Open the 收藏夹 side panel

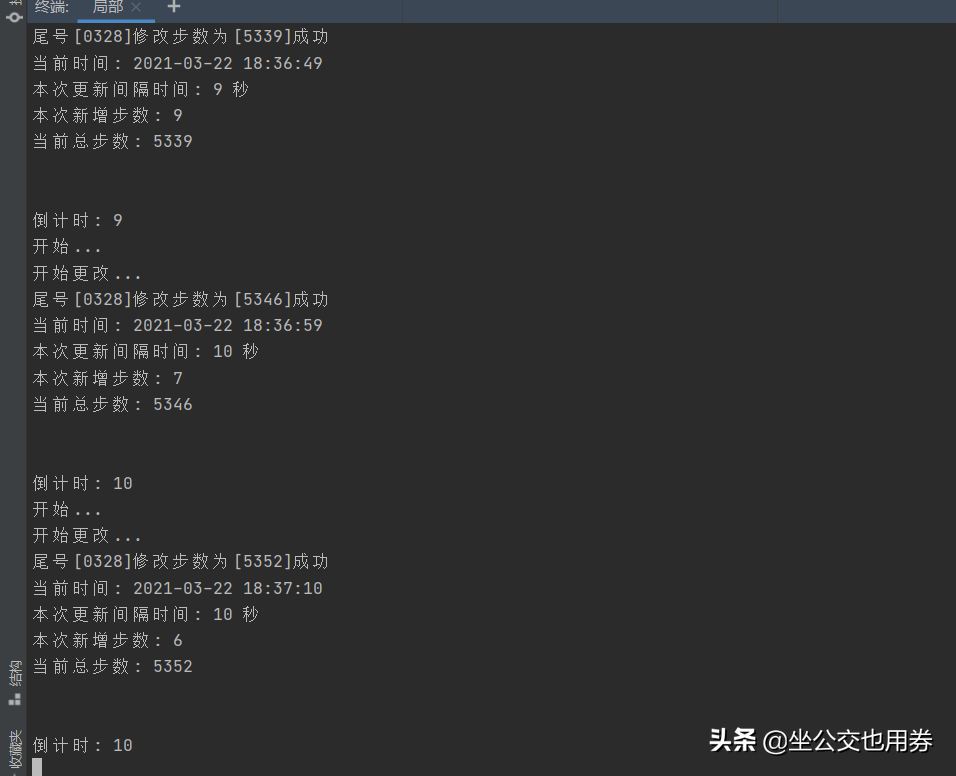15,751
